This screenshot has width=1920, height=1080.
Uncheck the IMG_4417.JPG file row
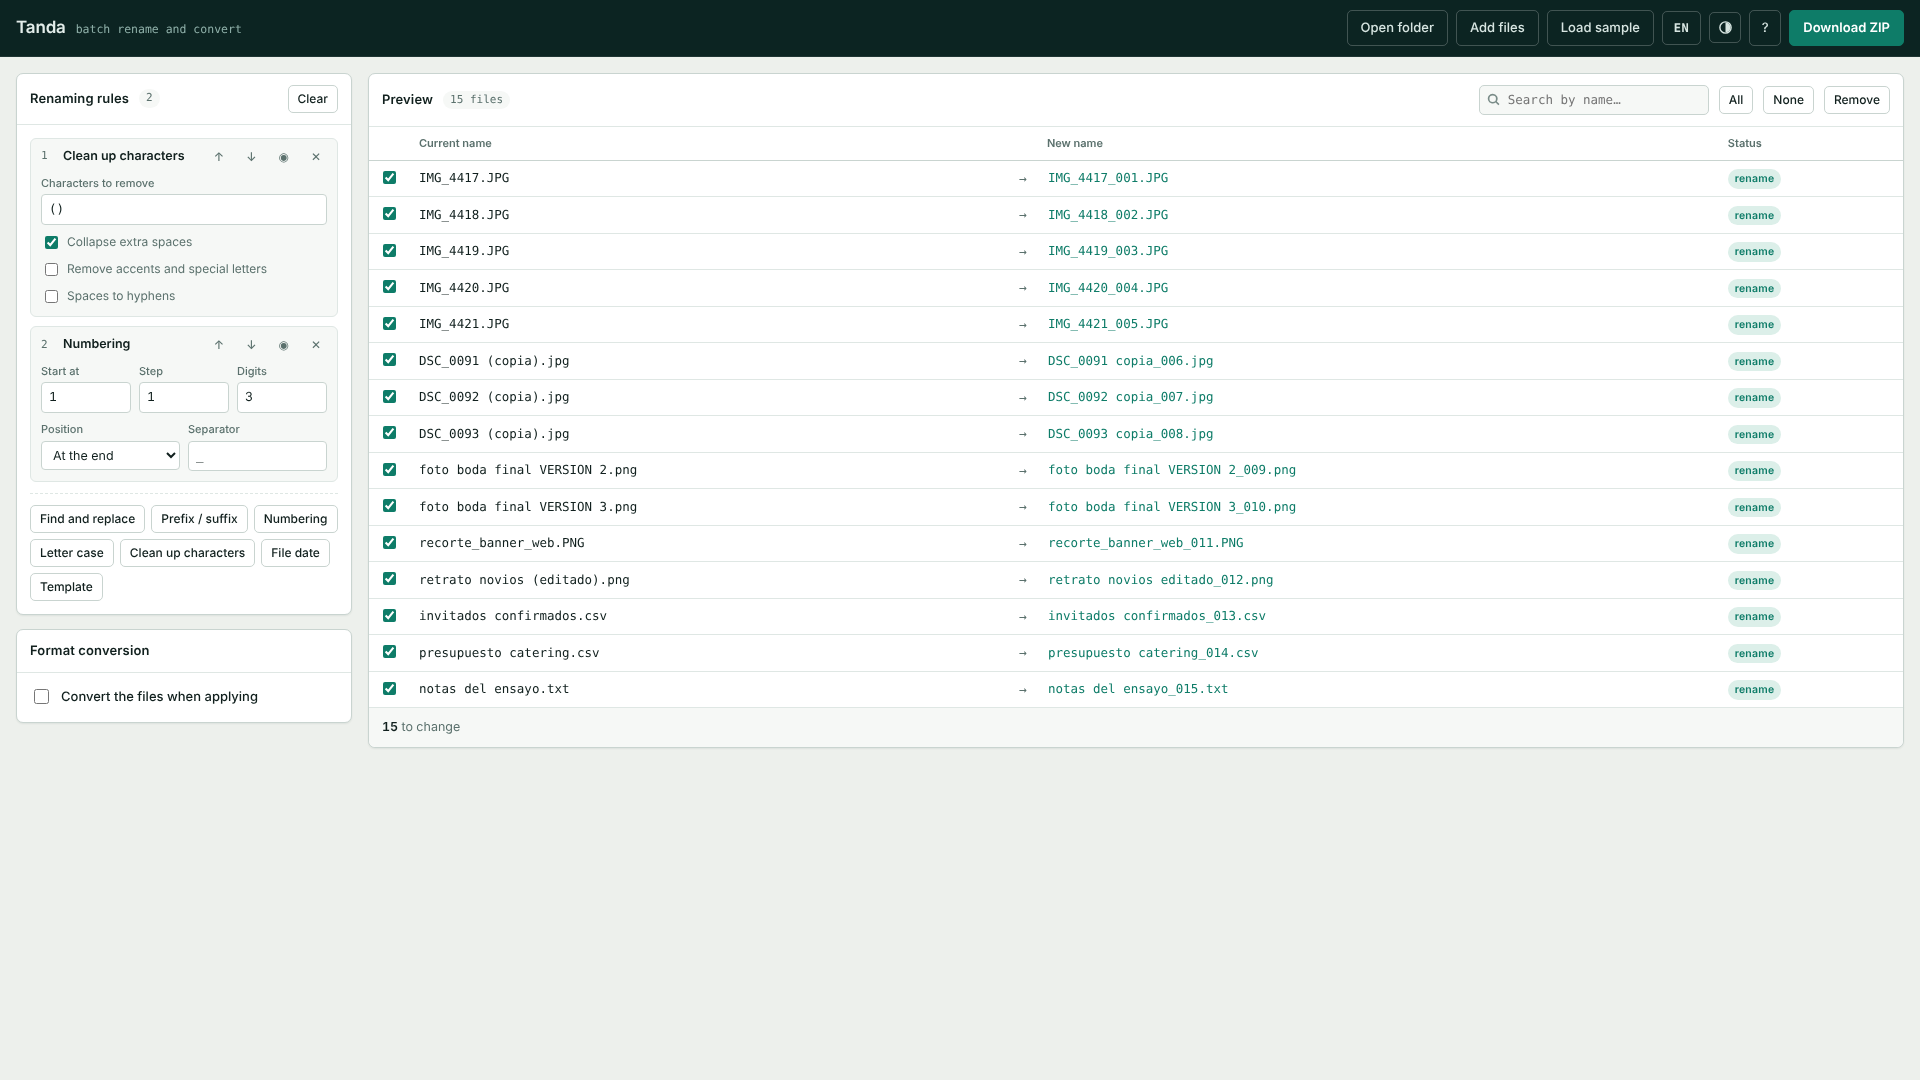click(x=390, y=178)
